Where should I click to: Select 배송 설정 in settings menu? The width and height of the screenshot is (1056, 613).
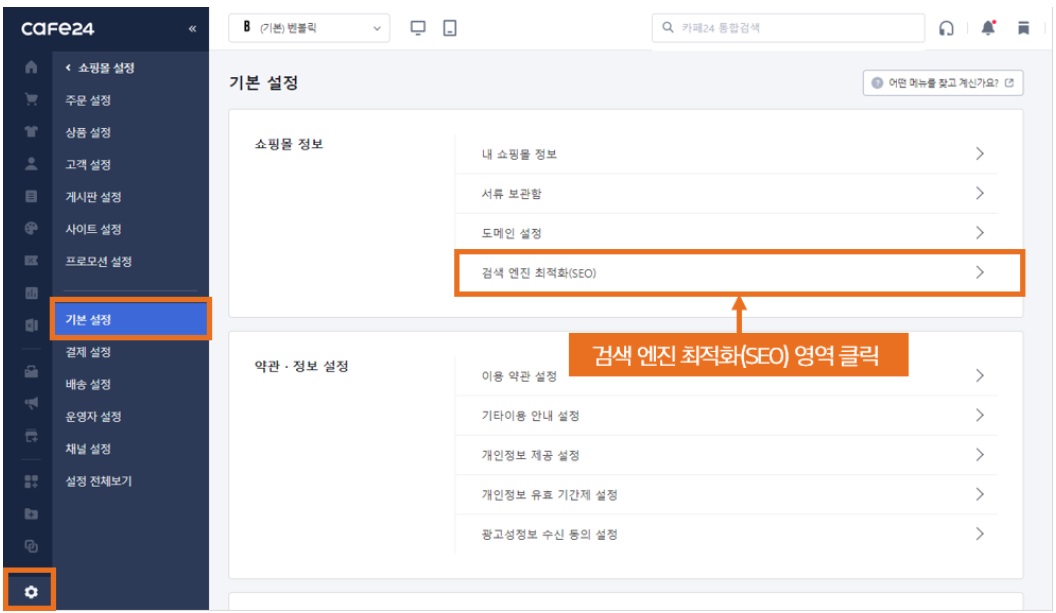[x=88, y=384]
